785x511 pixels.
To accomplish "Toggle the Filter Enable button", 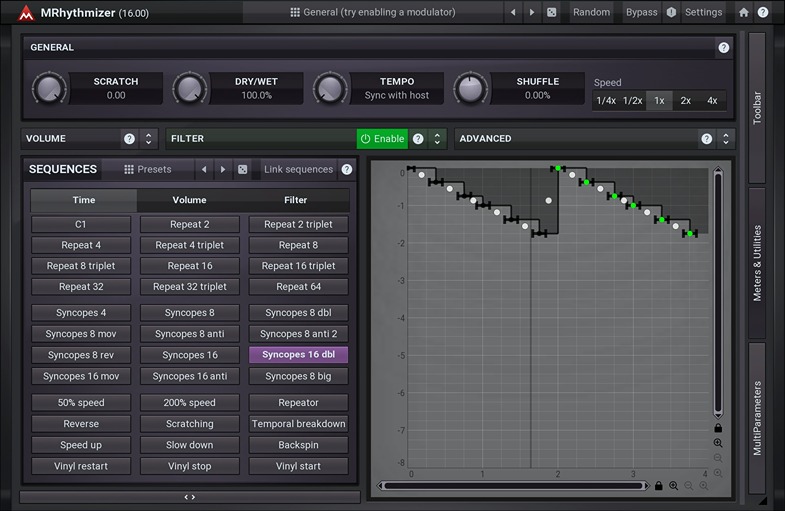I will [x=382, y=139].
